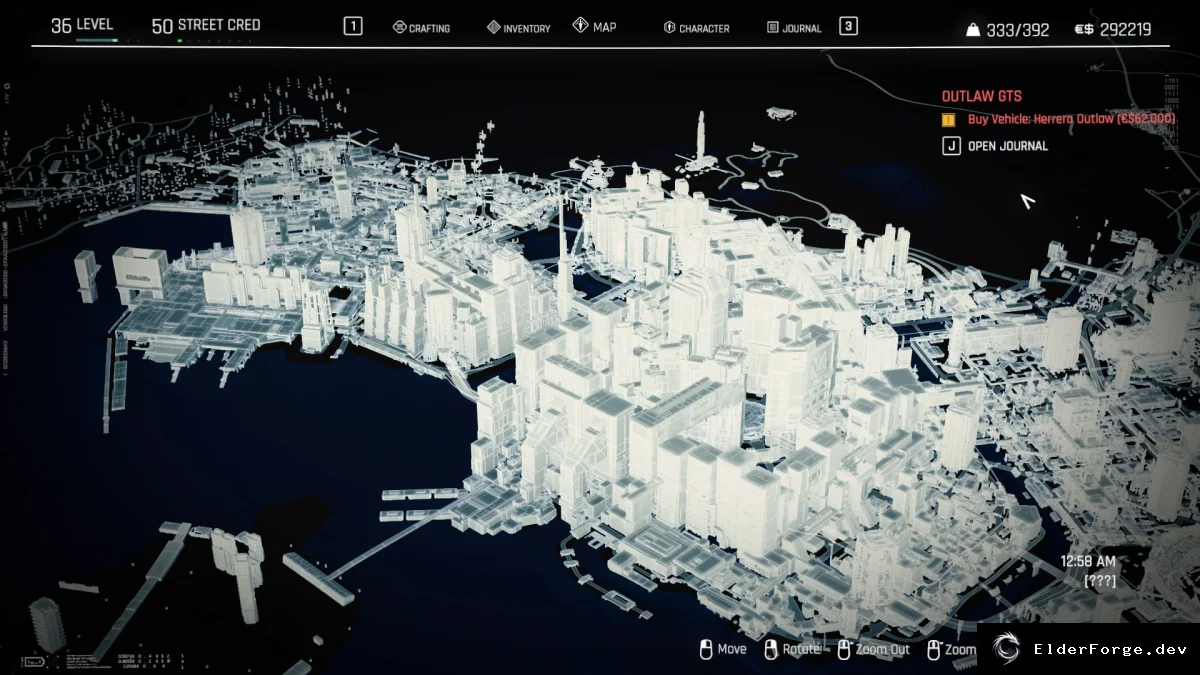Click the 333/392 weight value
The height and width of the screenshot is (675, 1200).
1018,30
